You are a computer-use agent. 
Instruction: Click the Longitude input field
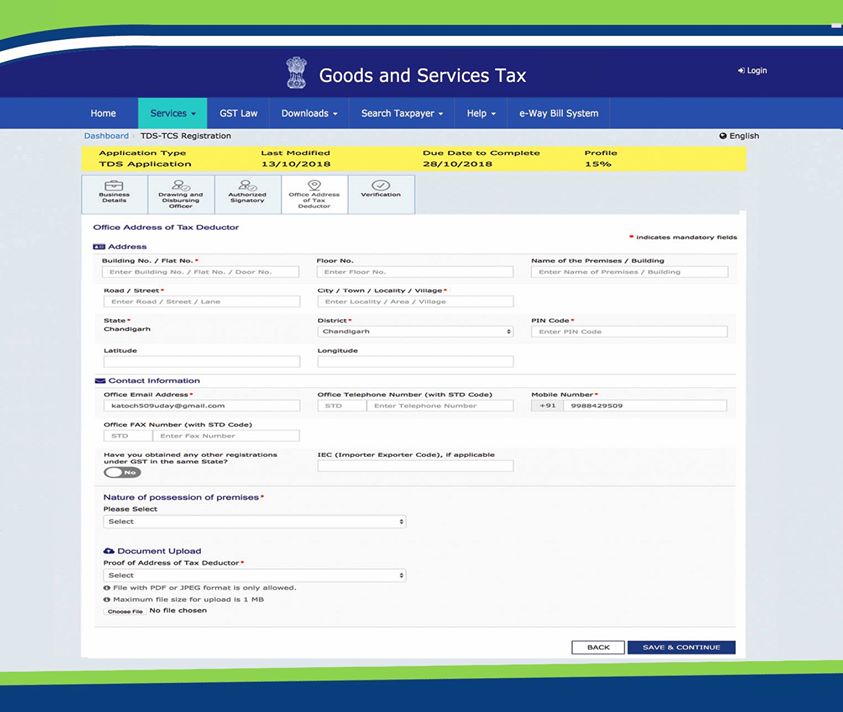(x=415, y=362)
